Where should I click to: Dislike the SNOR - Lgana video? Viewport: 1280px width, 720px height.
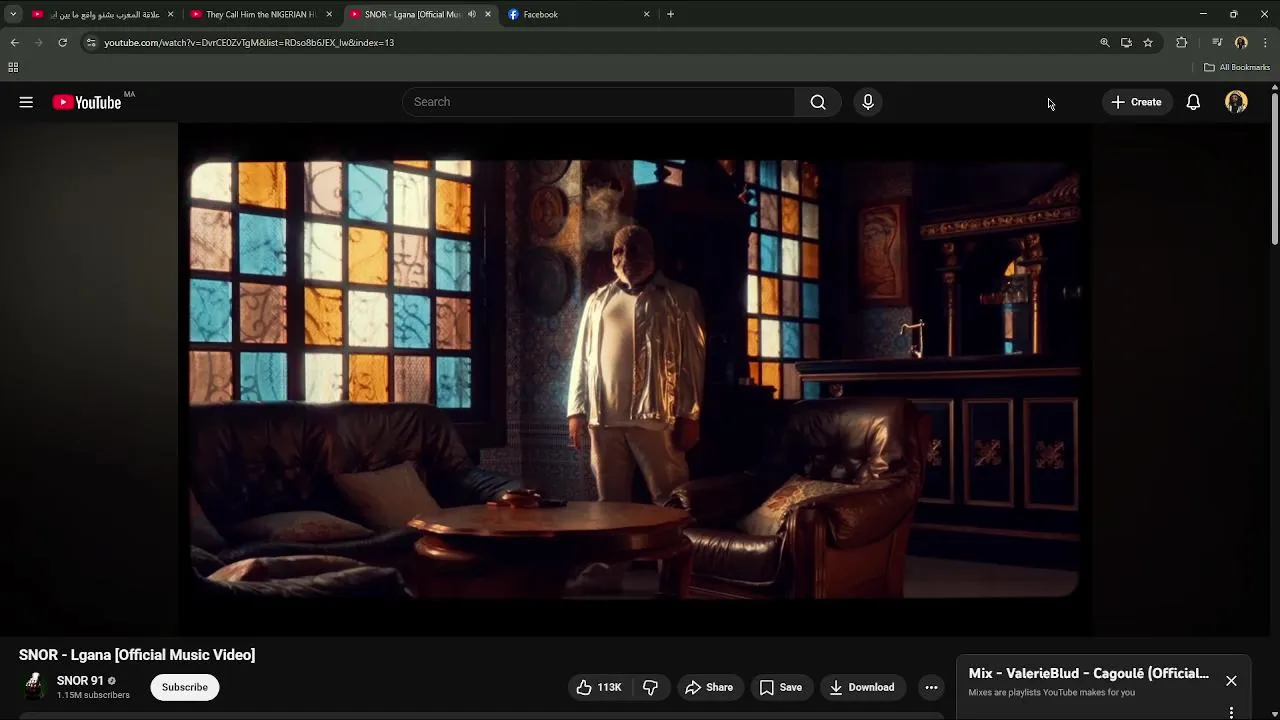pyautogui.click(x=651, y=687)
